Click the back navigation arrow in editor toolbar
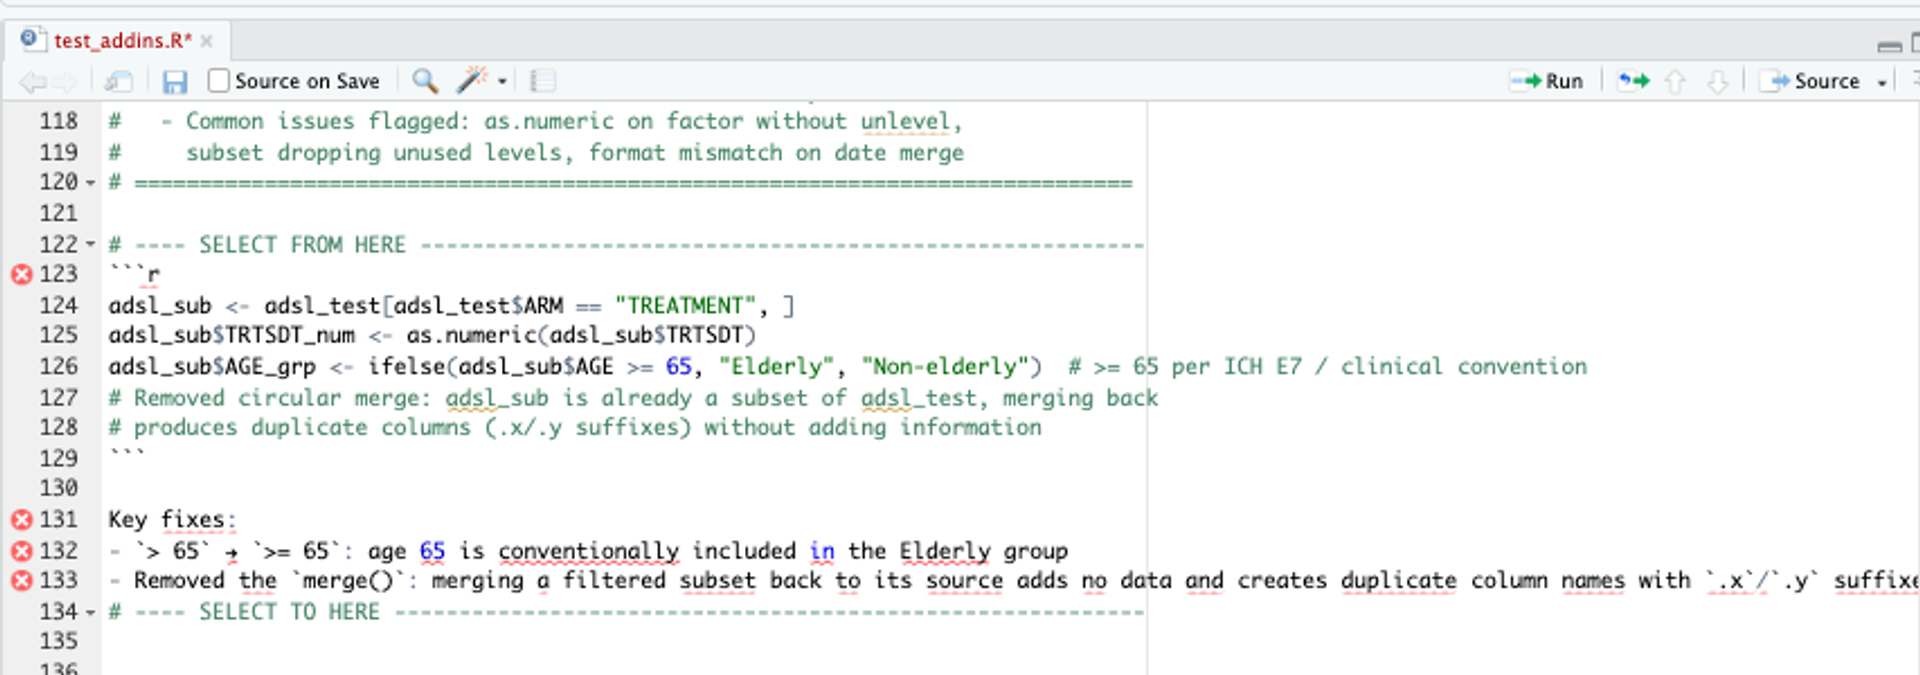 [32, 82]
